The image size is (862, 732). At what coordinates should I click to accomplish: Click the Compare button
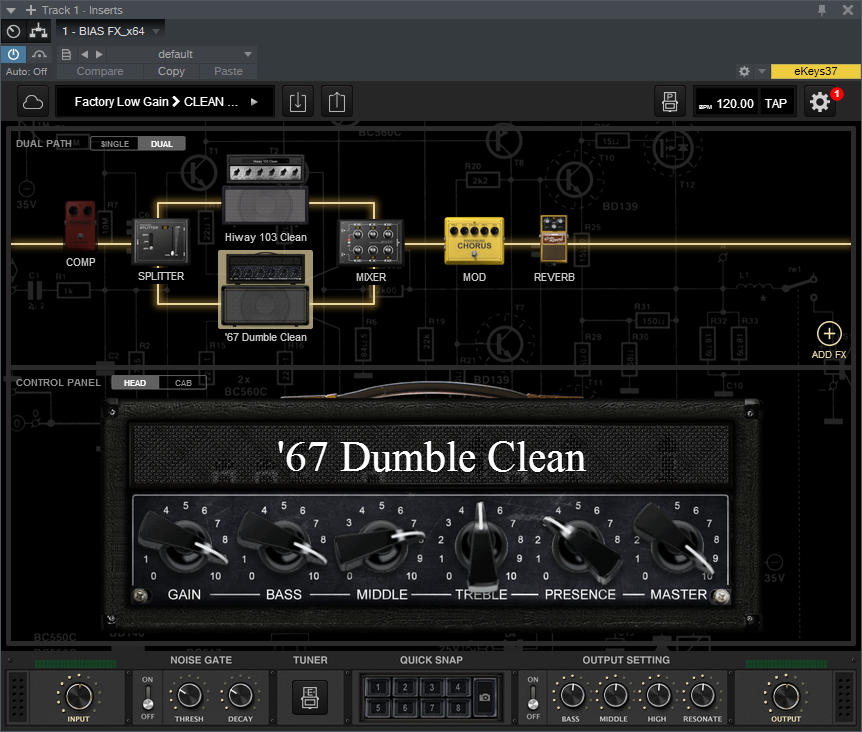[100, 71]
